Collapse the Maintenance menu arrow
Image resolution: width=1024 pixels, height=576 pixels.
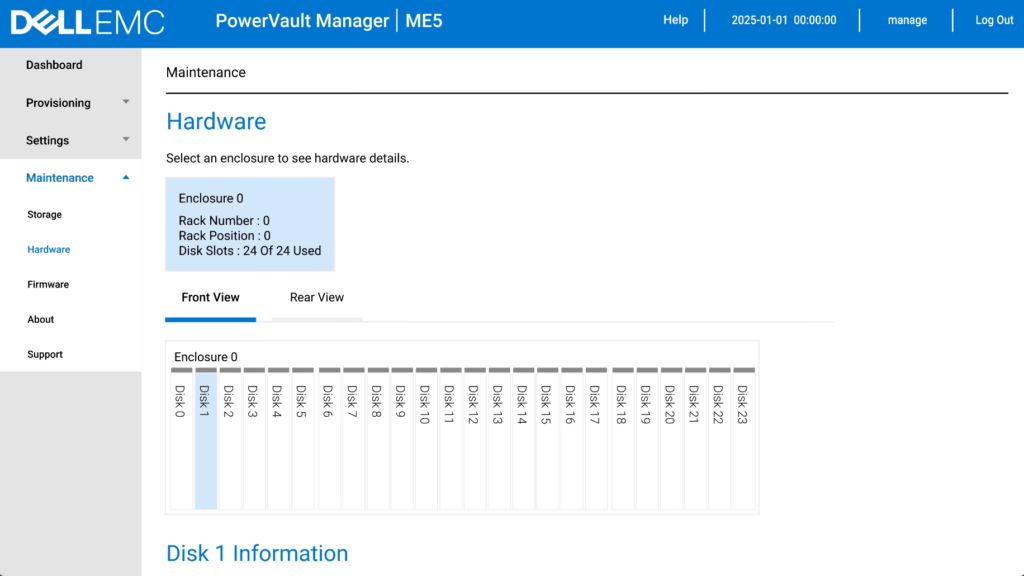point(126,177)
